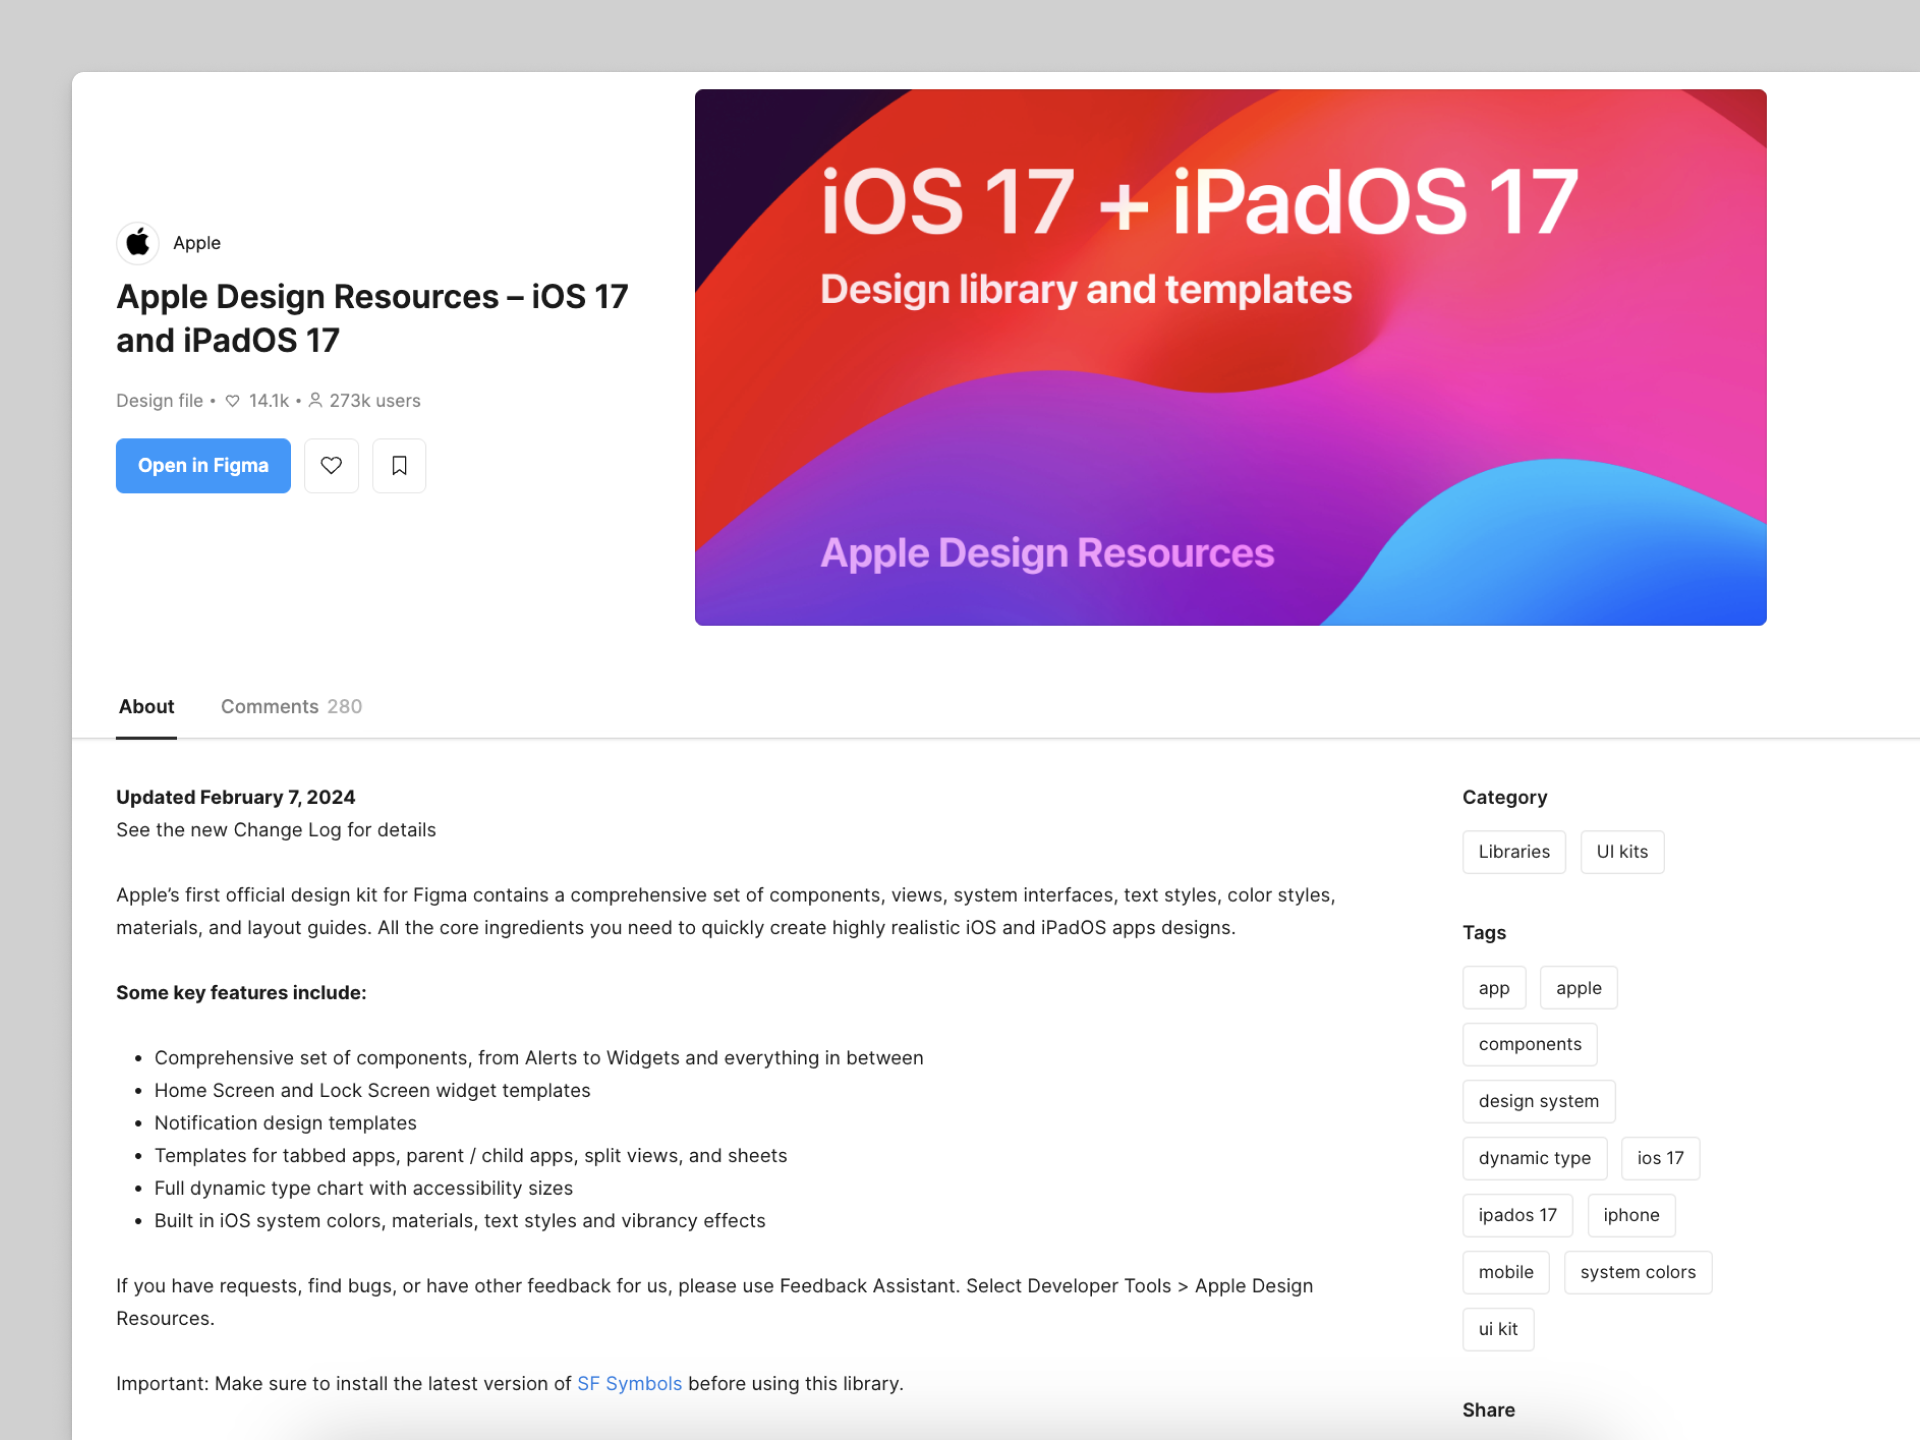The image size is (1920, 1440).
Task: Click the Apple logo avatar
Action: (x=138, y=242)
